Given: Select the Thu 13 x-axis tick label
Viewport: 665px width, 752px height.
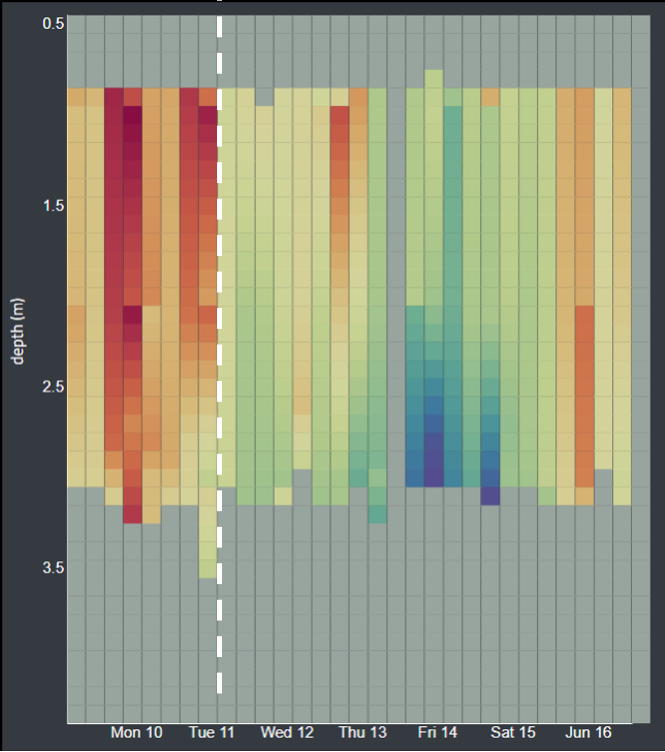Looking at the screenshot, I should (362, 733).
